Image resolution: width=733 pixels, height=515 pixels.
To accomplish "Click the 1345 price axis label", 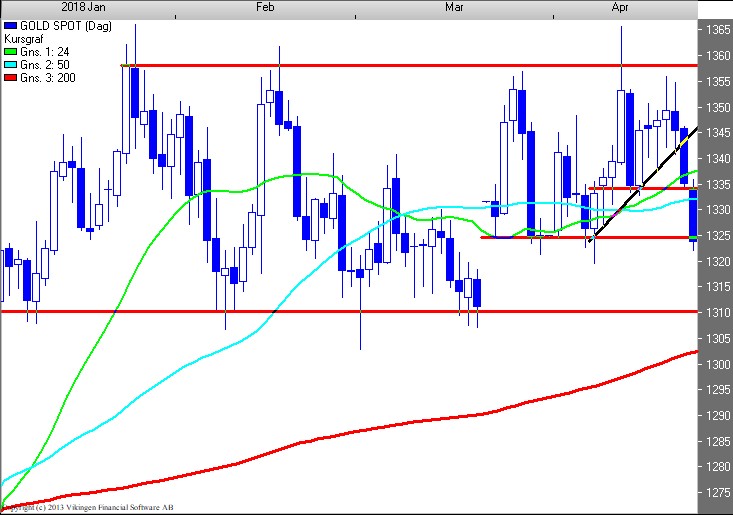I will coord(718,133).
